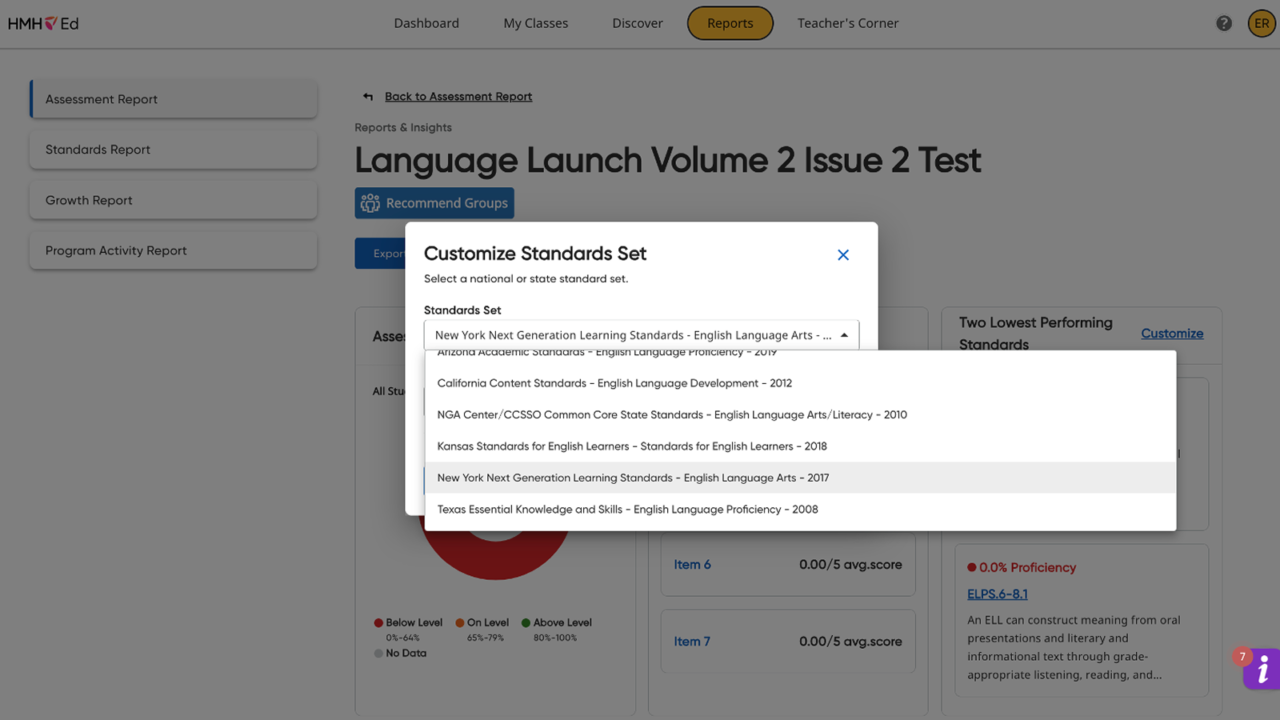Open the Reports navigation item

point(730,22)
